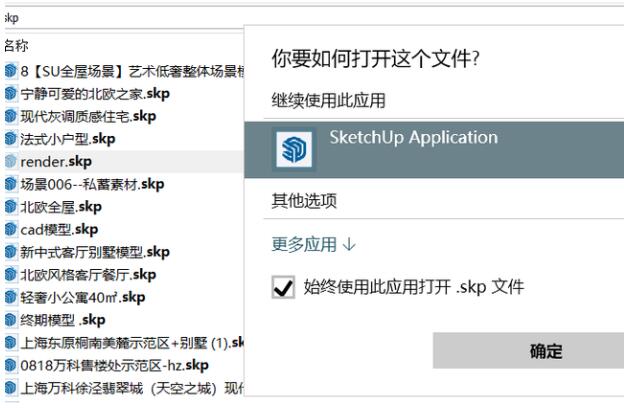
Task: Click file icon beside 上海万科徐泾翡翠城
Action: tap(11, 388)
